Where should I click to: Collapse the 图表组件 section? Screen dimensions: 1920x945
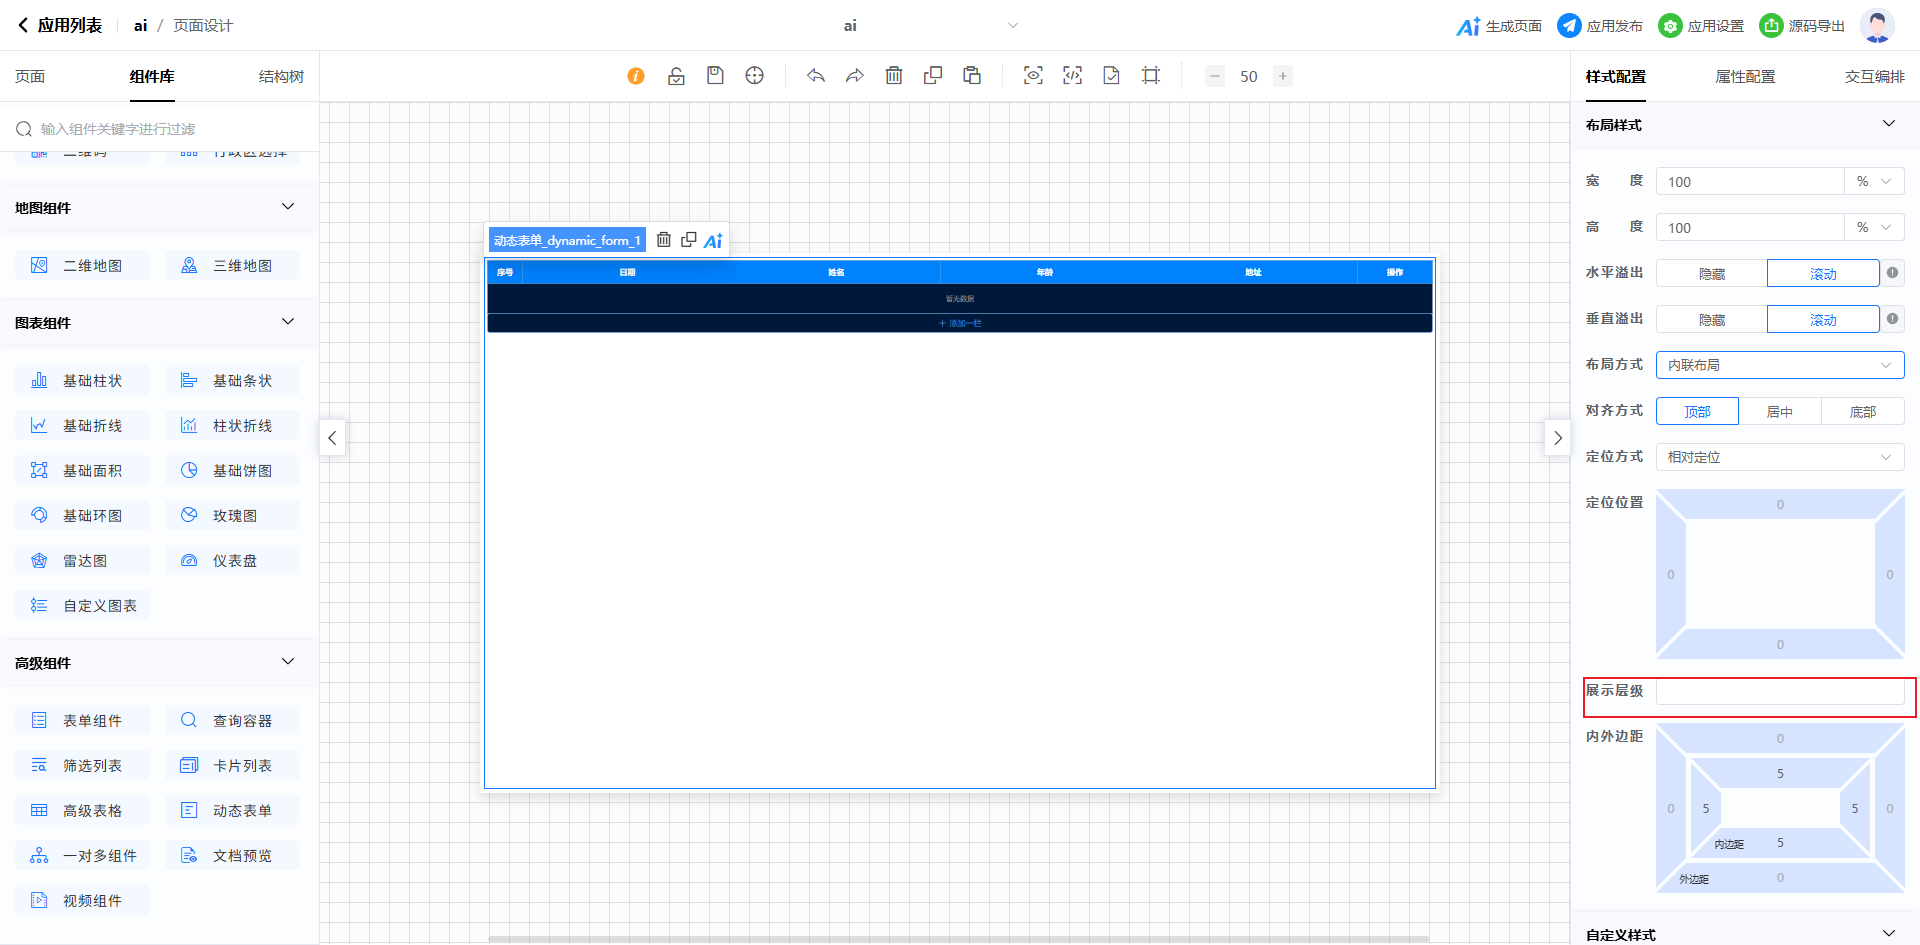click(x=288, y=322)
